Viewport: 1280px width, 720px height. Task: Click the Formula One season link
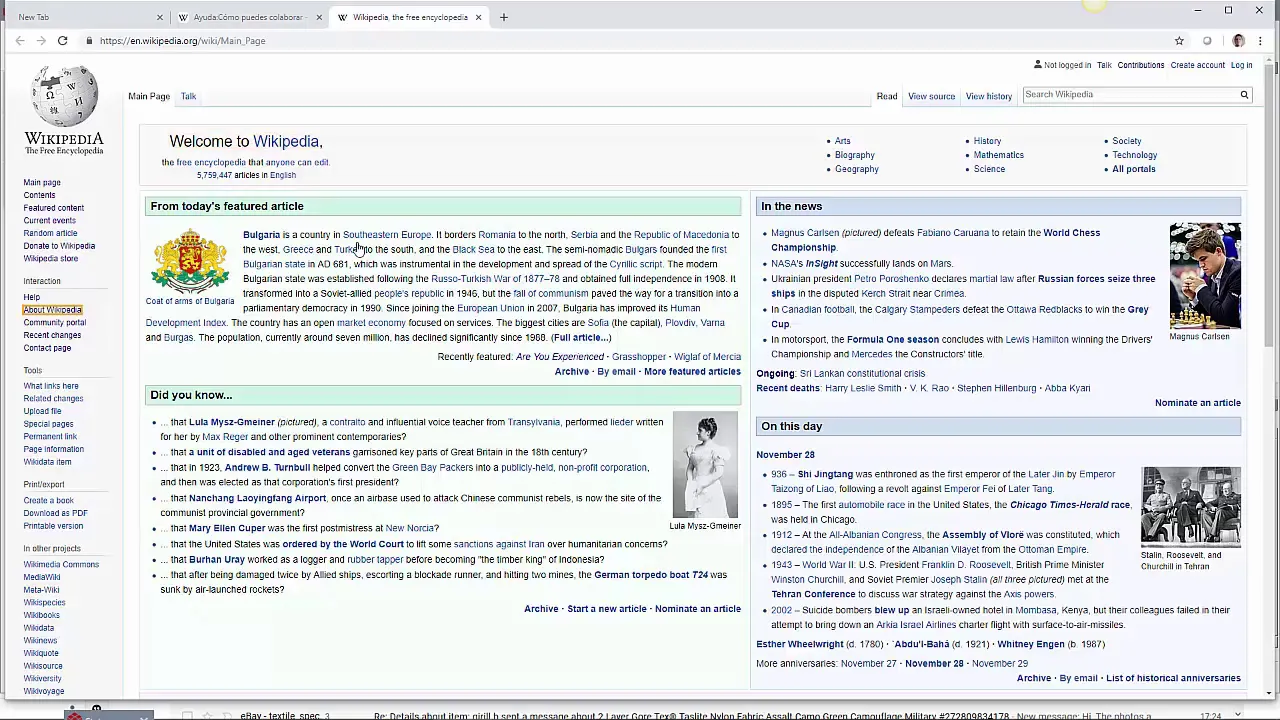coord(893,340)
